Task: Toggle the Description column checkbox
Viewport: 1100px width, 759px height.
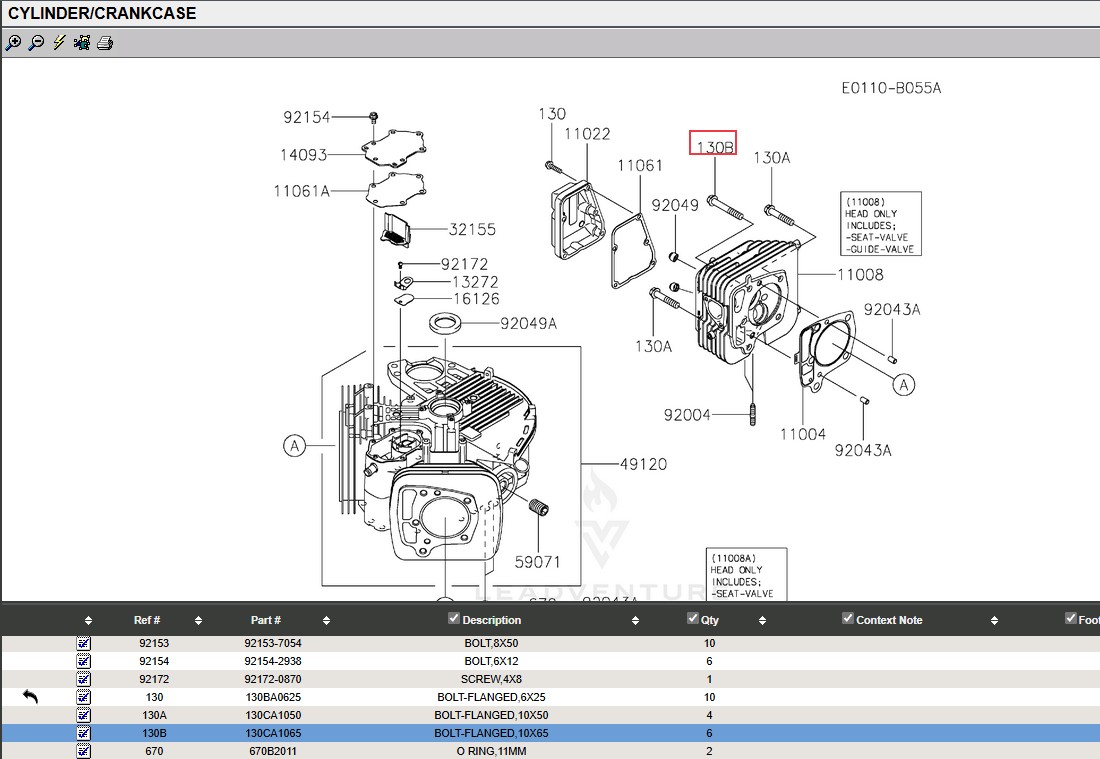Action: click(x=454, y=619)
